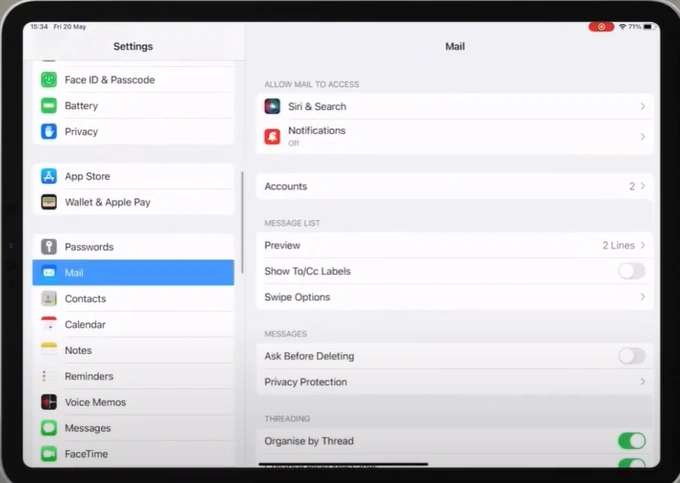Select Face ID & Passcode in Settings

click(133, 80)
